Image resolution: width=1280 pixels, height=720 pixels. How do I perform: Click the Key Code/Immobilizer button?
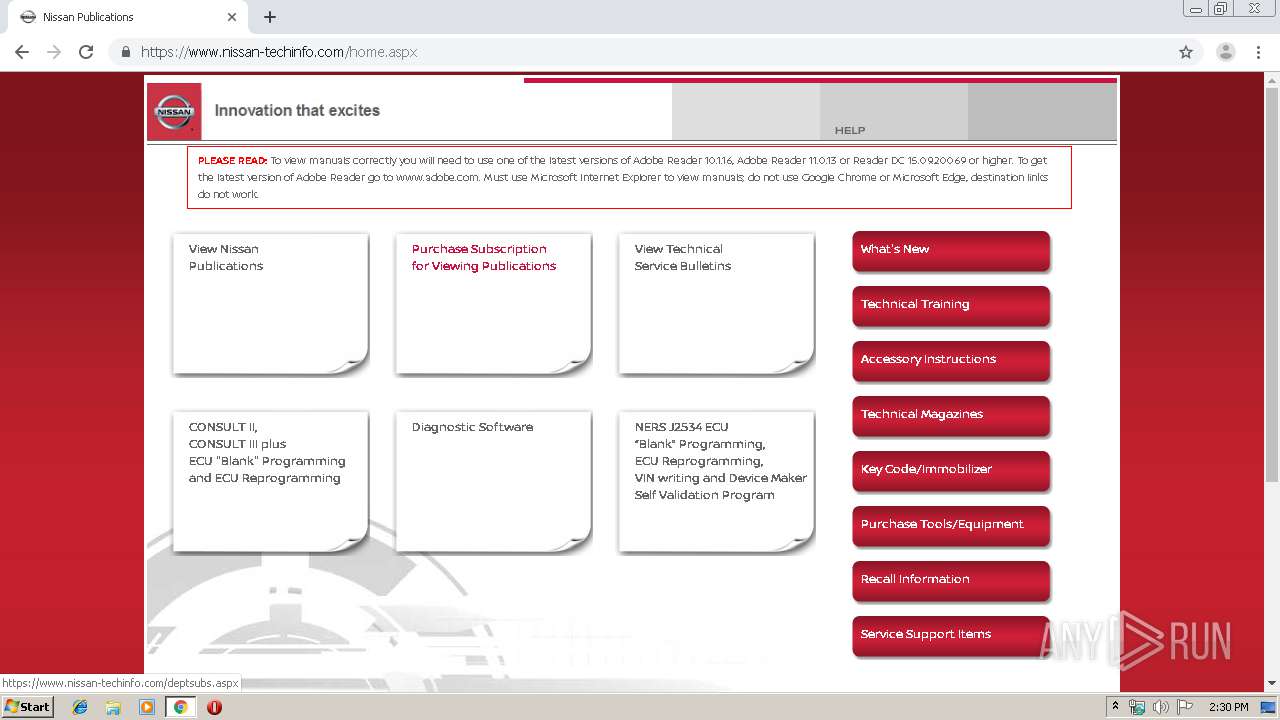[951, 470]
